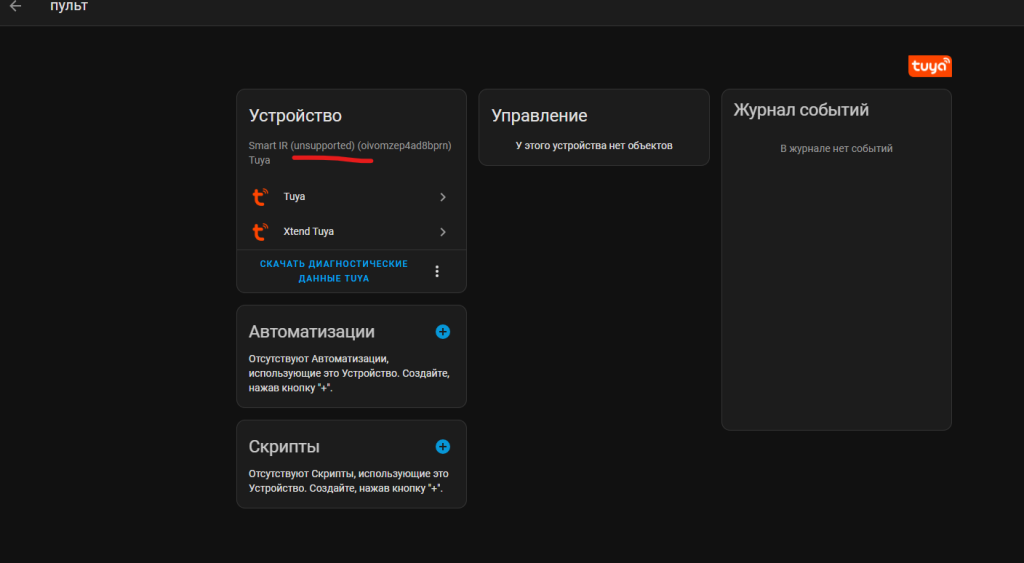1024x563 pixels.
Task: Click the Xtend Tuya integration icon
Action: click(x=260, y=232)
